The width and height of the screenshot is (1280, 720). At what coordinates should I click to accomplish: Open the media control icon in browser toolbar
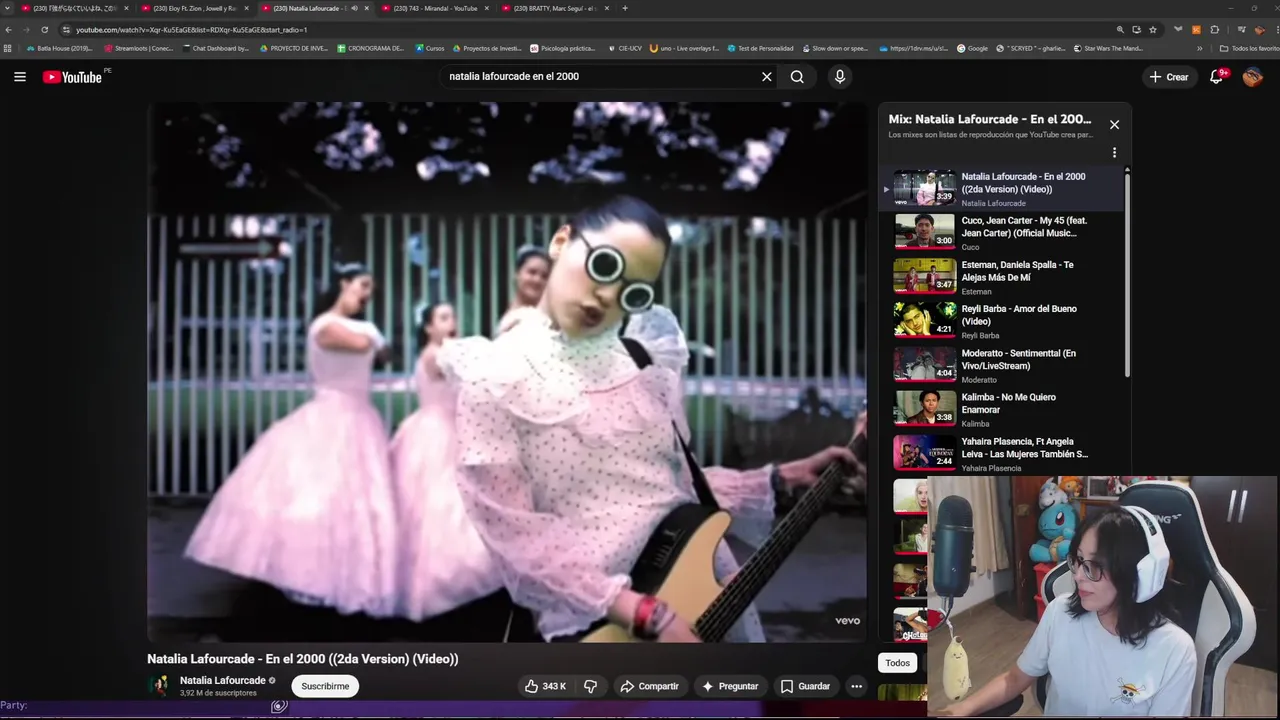1241,30
